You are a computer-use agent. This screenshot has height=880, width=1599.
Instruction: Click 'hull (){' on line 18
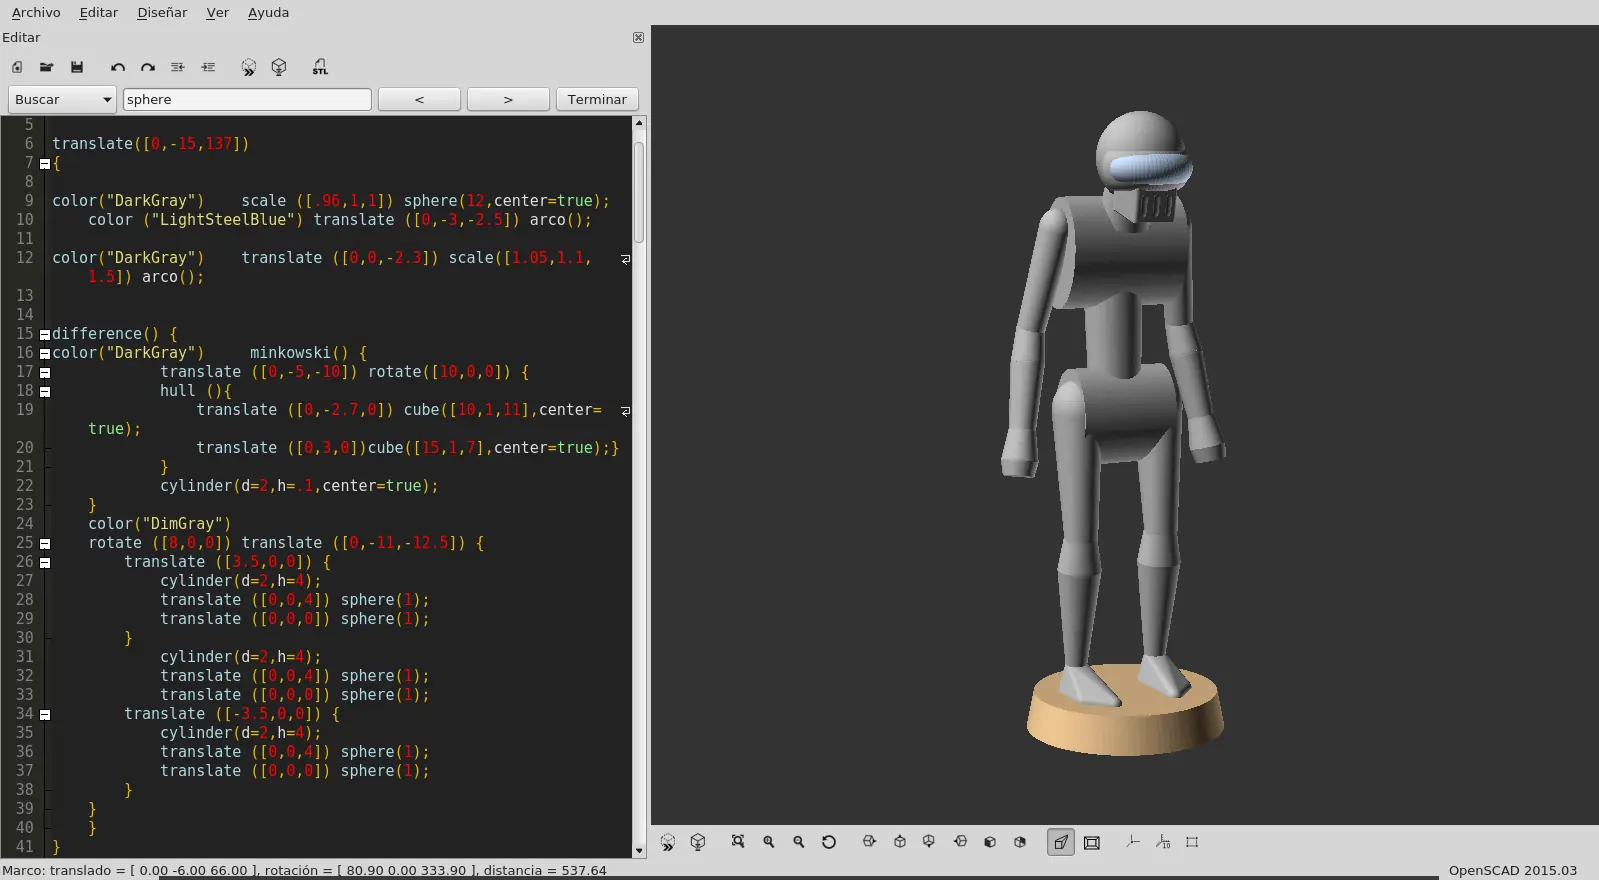[196, 390]
